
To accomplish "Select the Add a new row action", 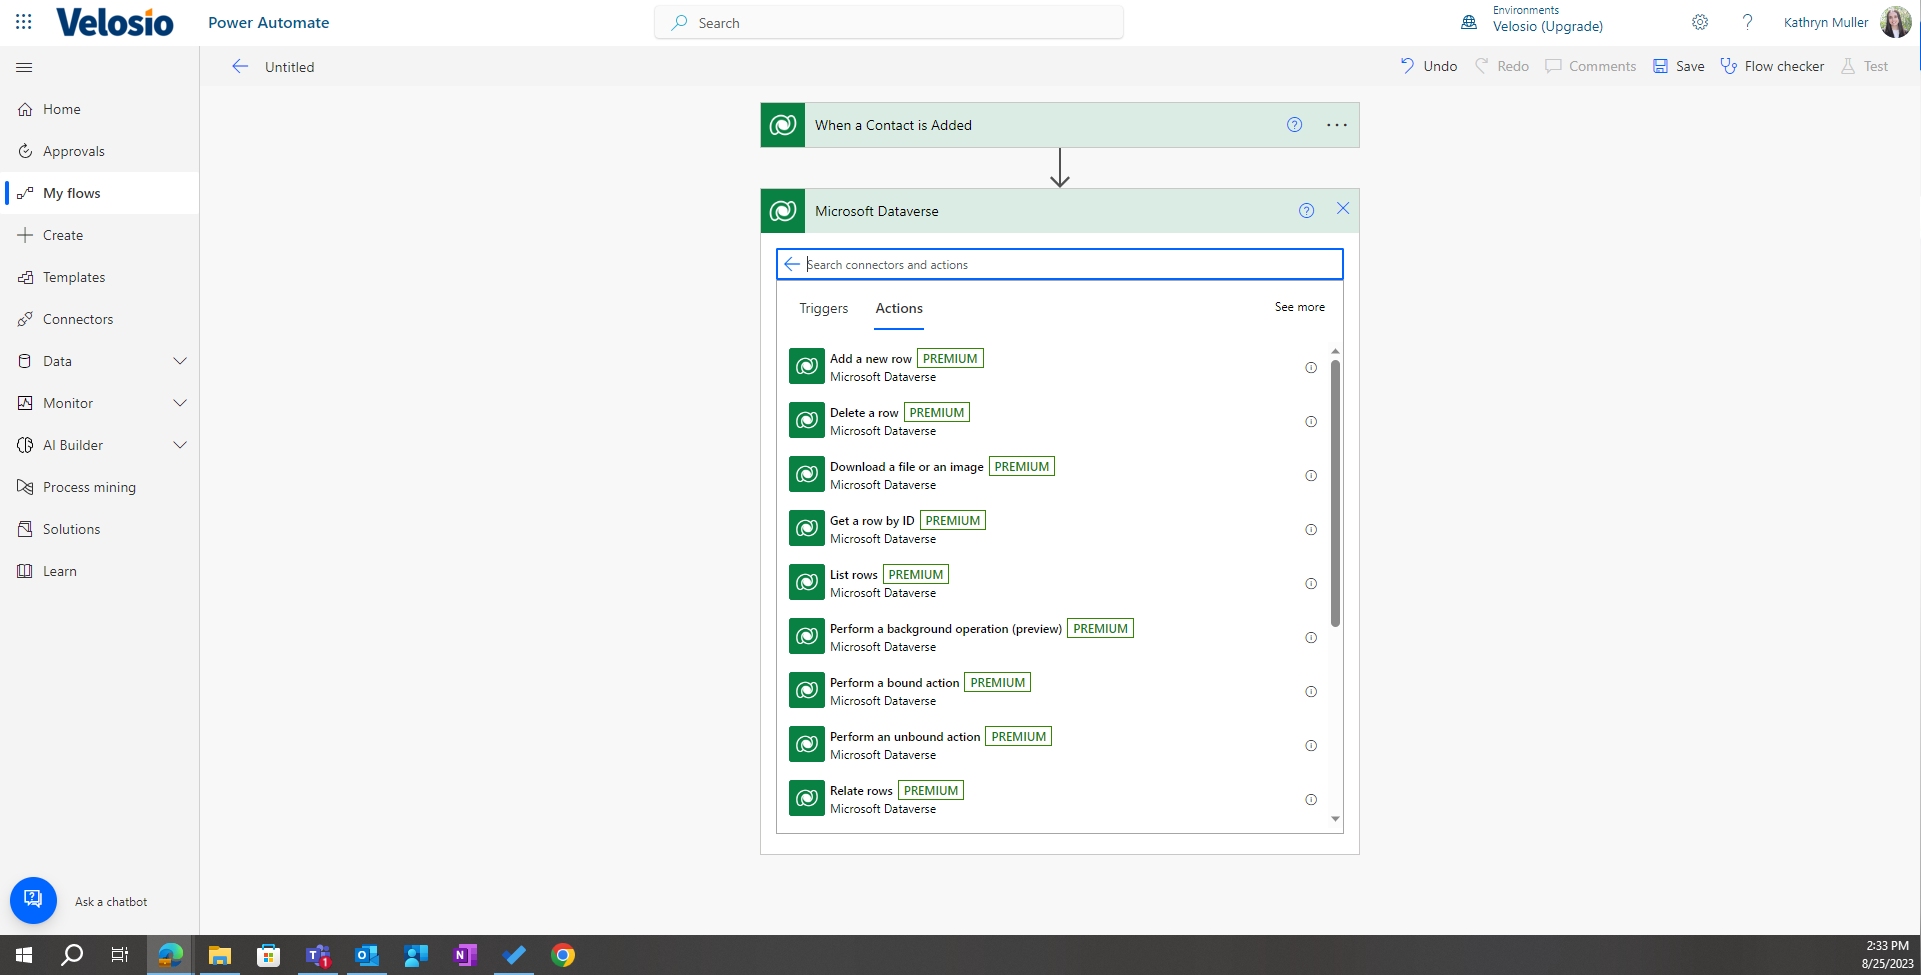I will tap(870, 358).
